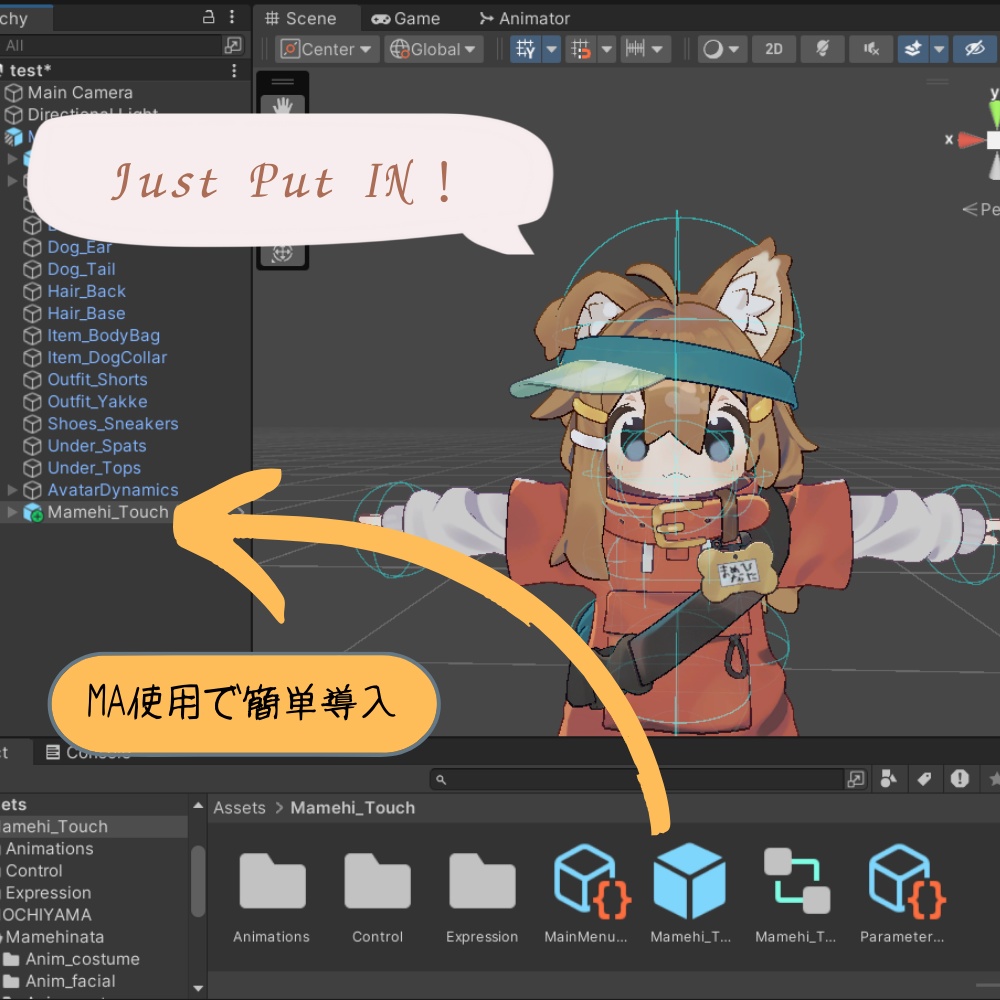The height and width of the screenshot is (1000, 1000).
Task: Select the Parameter asset icon
Action: [x=906, y=881]
